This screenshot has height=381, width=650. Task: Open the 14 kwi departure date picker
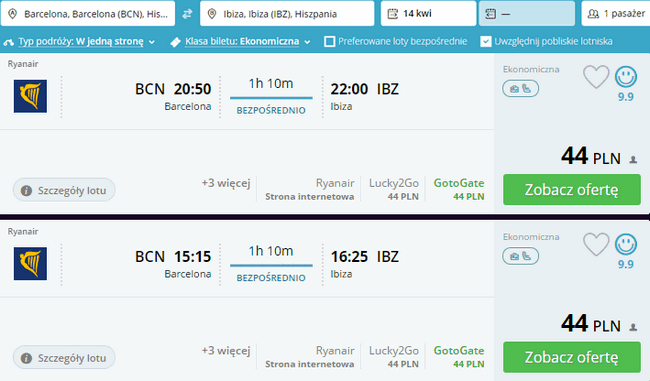point(429,14)
